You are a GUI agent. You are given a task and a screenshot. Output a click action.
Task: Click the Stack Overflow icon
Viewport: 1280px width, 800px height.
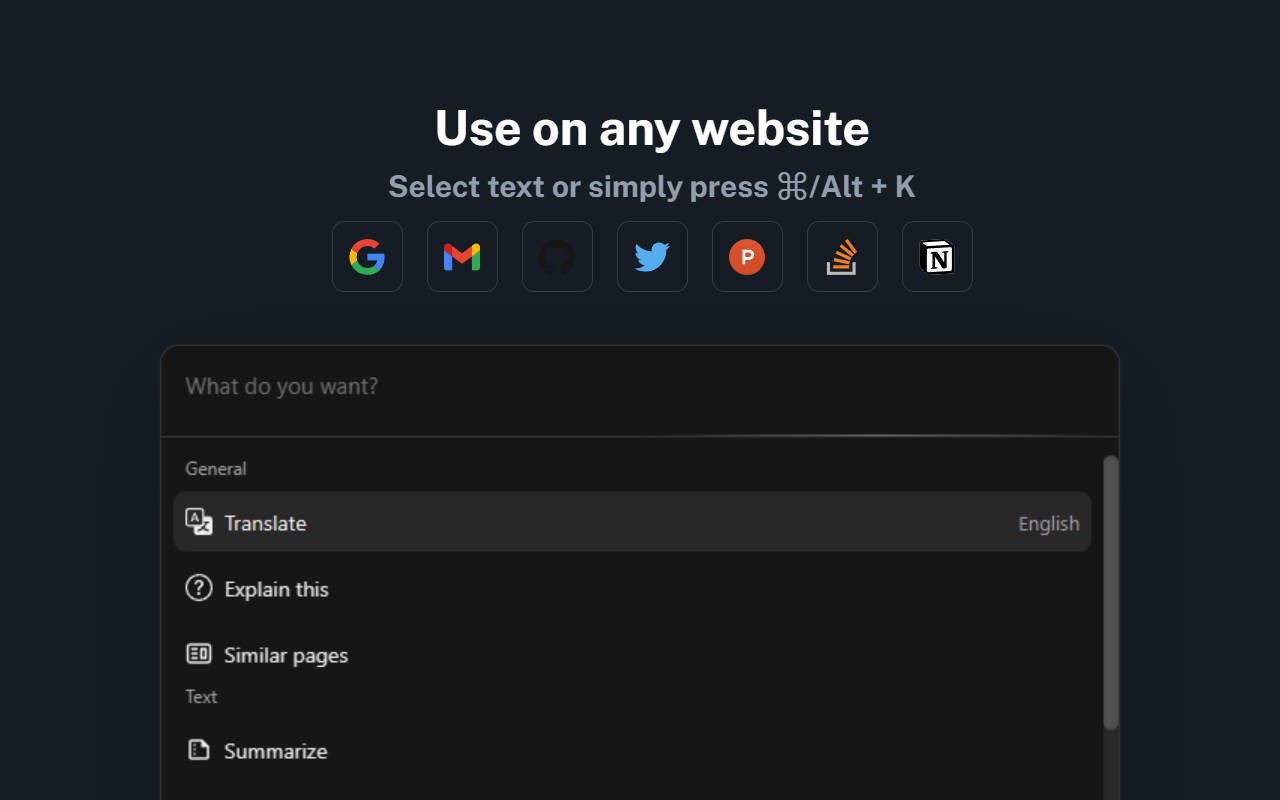pos(842,257)
